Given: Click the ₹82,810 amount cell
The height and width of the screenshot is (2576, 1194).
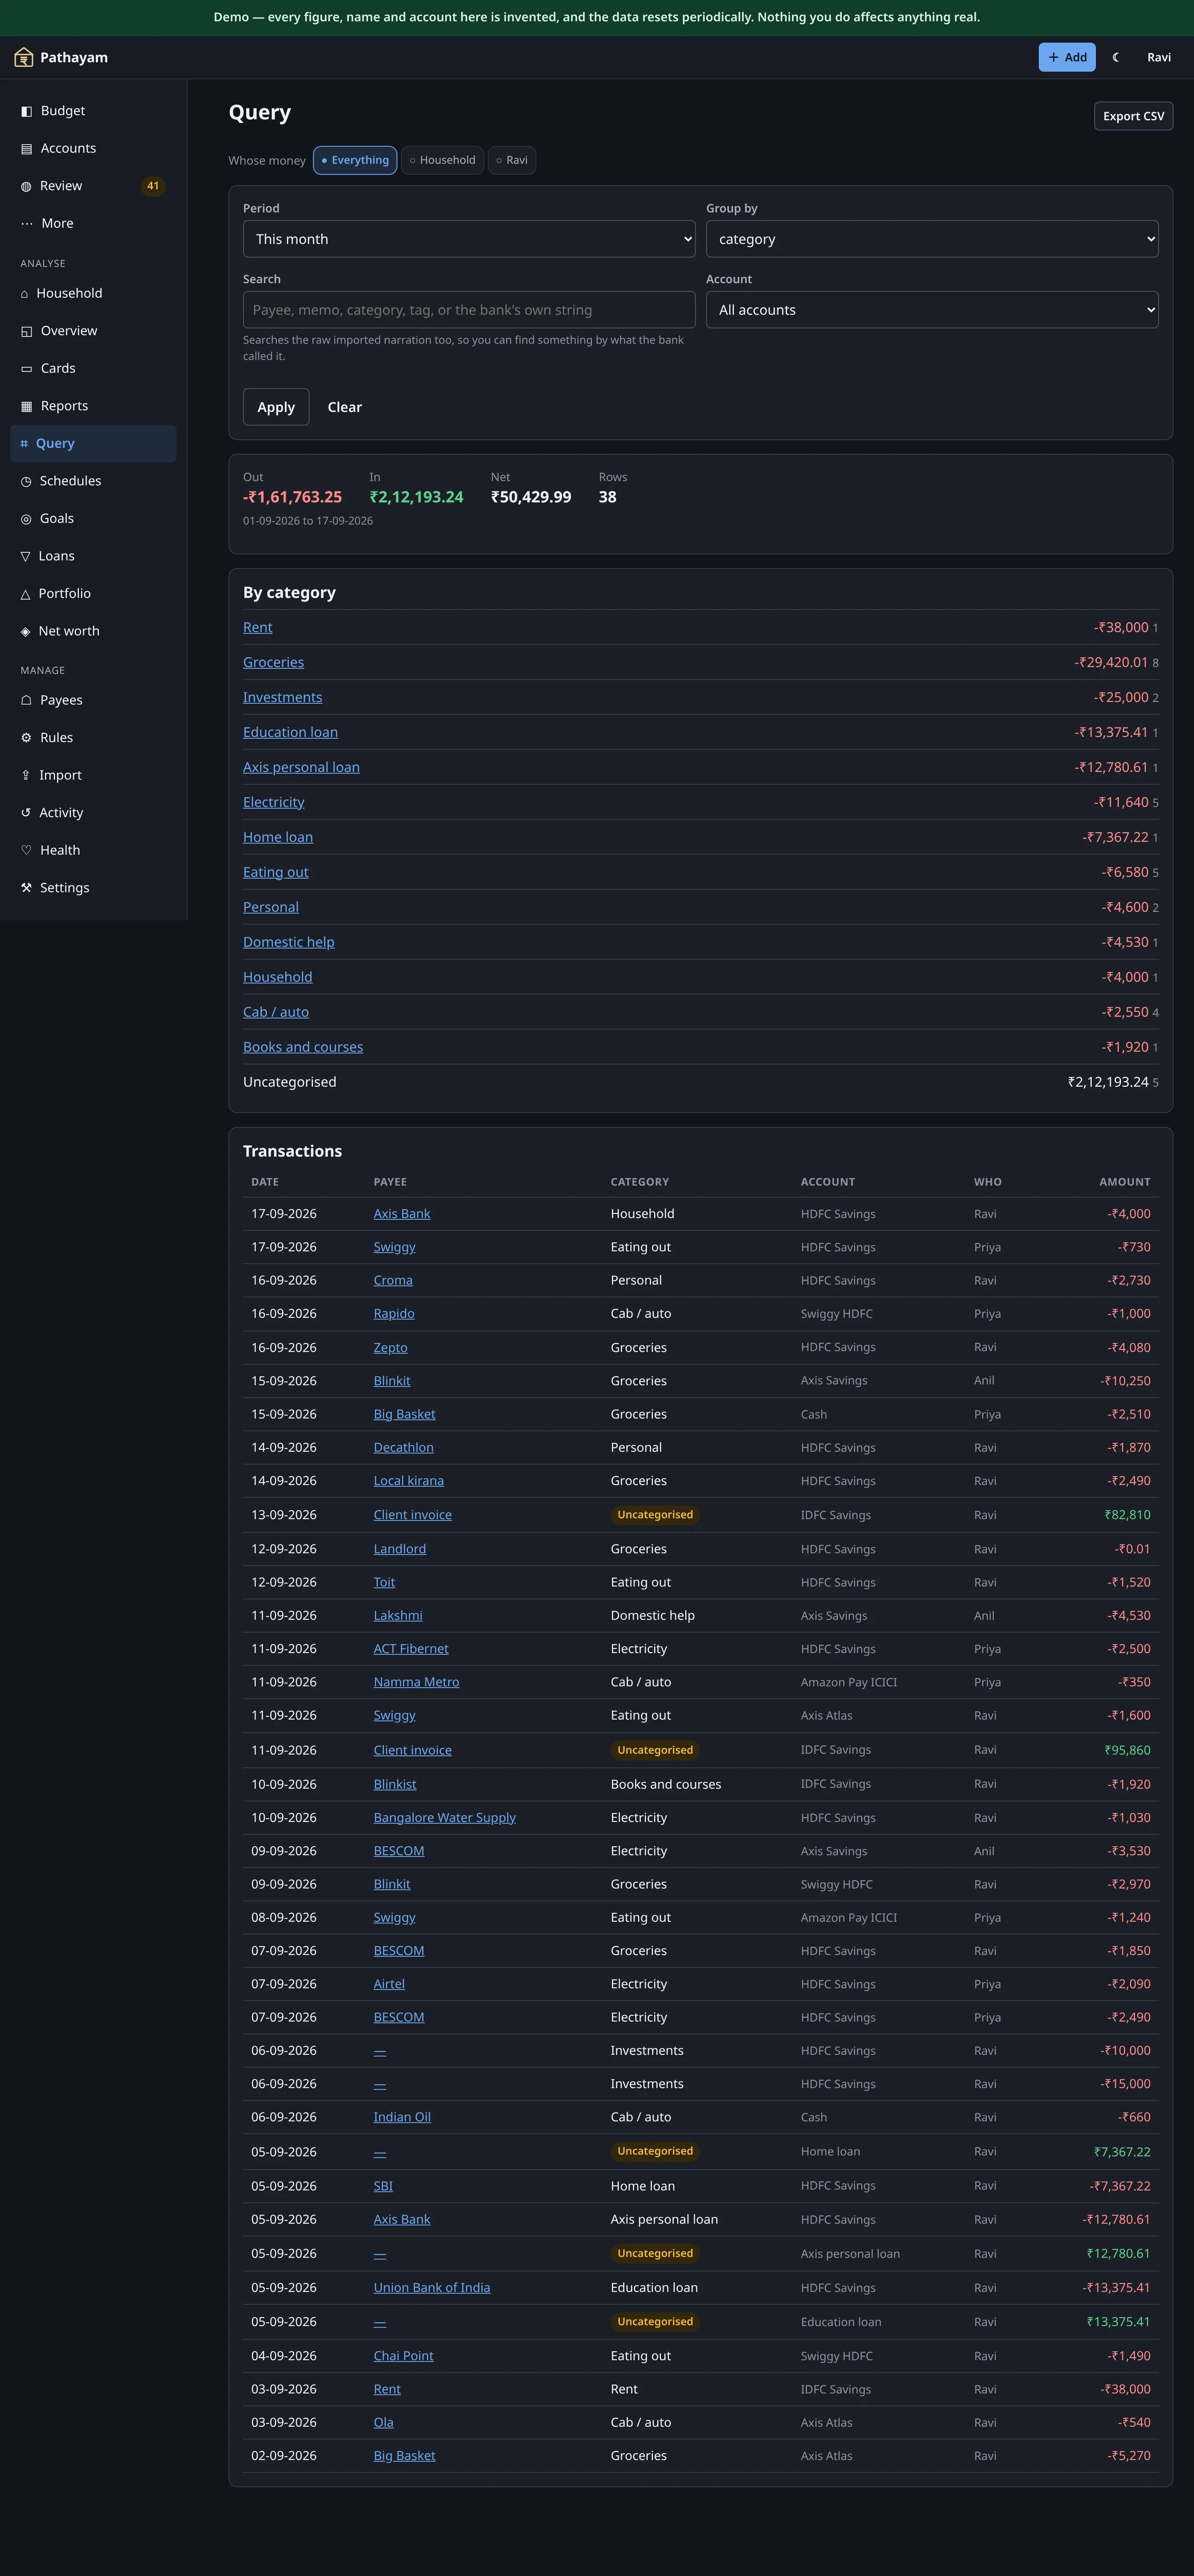Looking at the screenshot, I should [1127, 1515].
